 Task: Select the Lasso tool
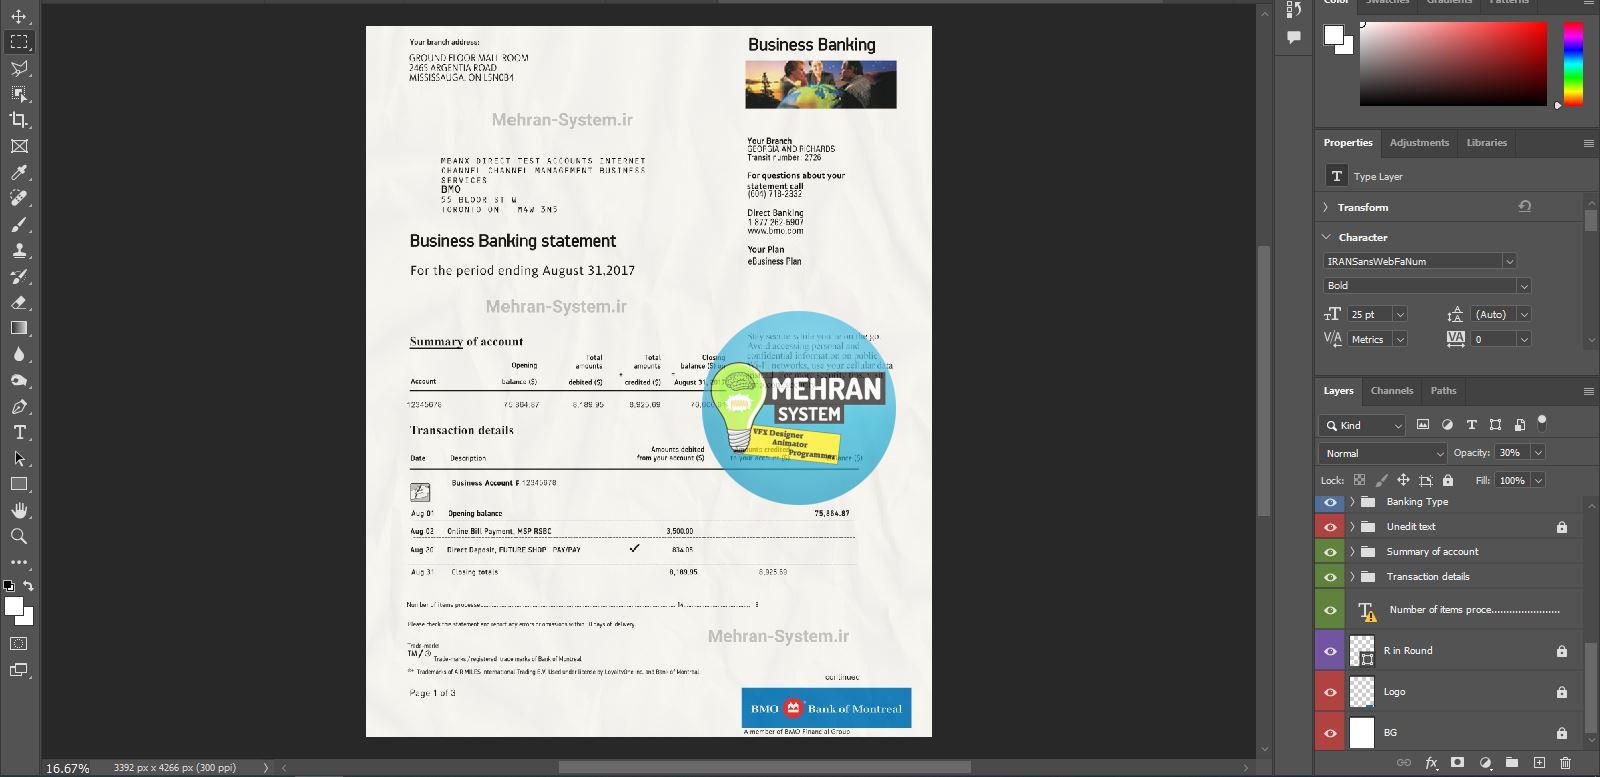point(19,68)
